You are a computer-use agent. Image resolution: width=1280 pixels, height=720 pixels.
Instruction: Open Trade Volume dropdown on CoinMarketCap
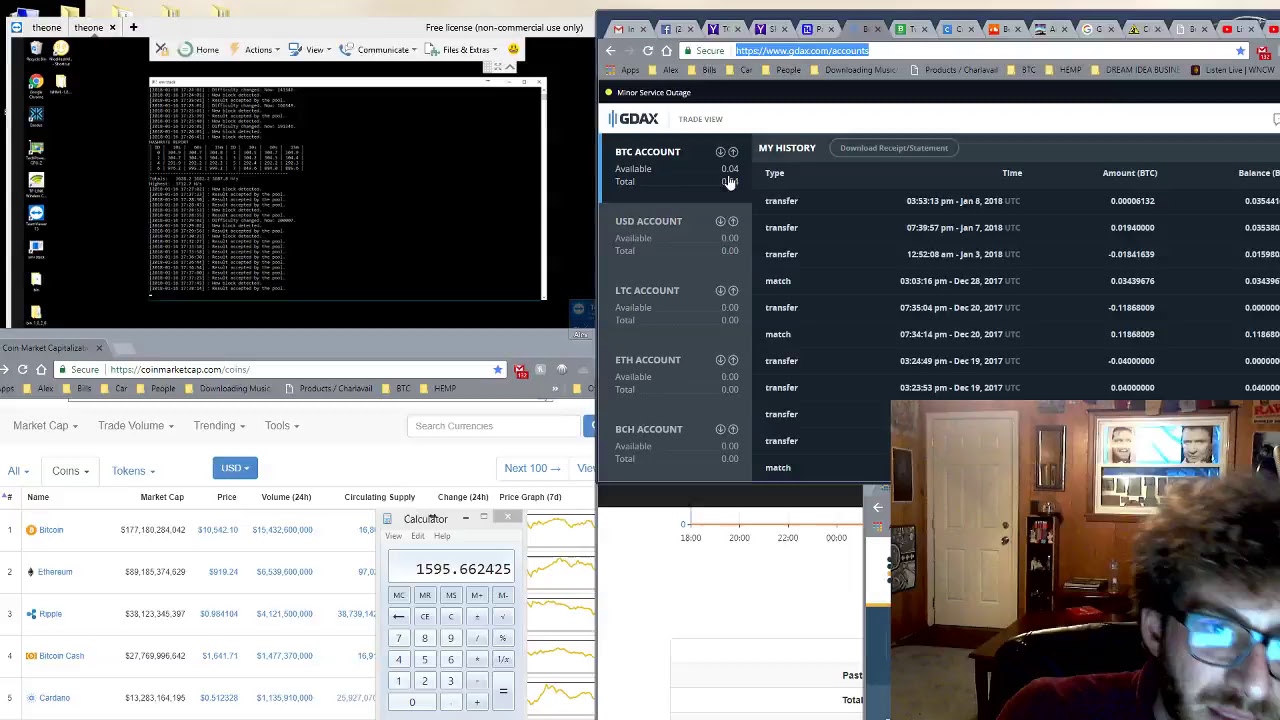click(135, 426)
